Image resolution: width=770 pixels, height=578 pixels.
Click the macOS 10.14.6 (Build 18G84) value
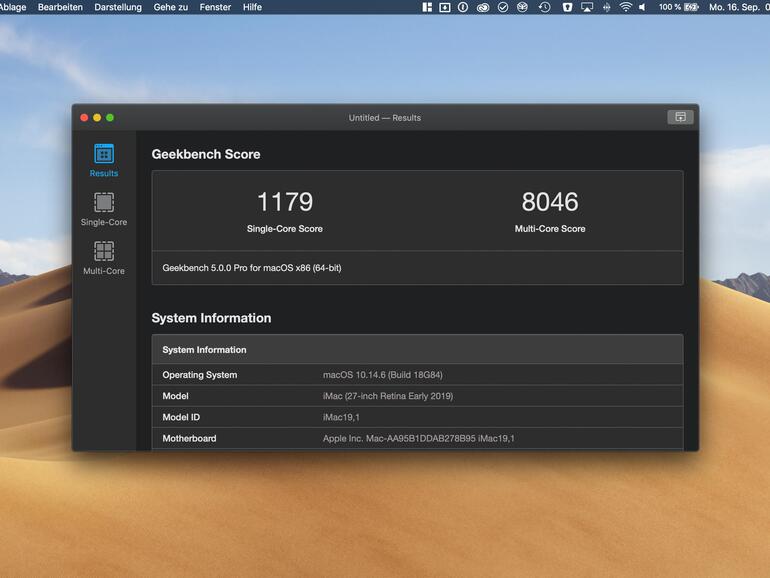coord(383,375)
